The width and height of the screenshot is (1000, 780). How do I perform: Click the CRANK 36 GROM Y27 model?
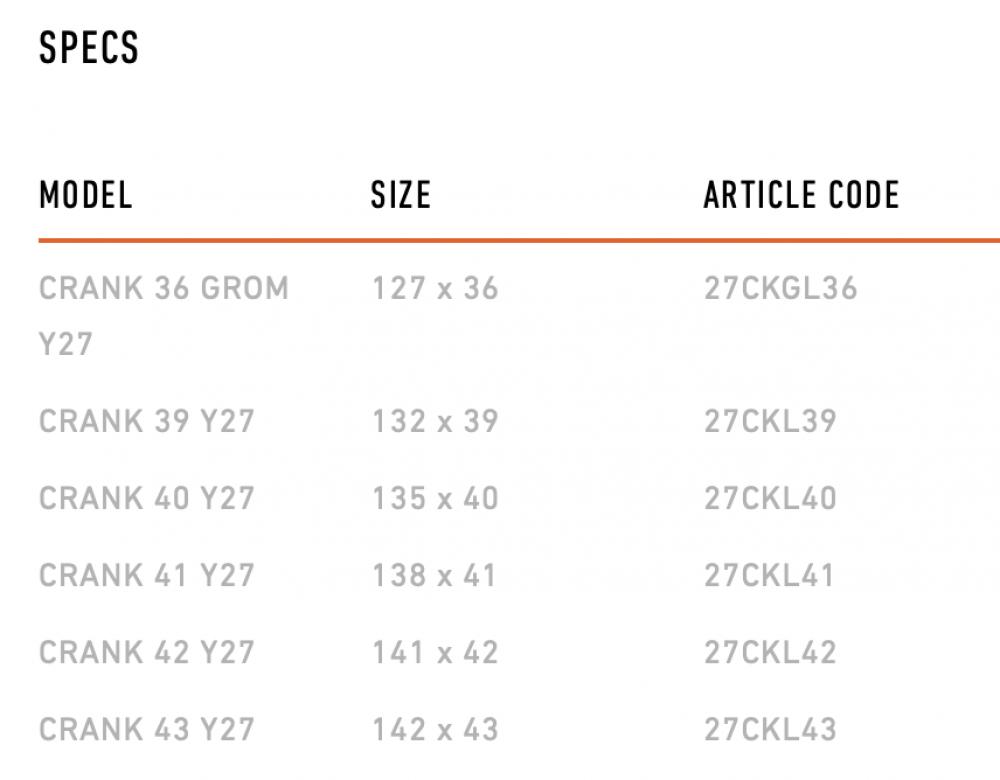(x=164, y=316)
